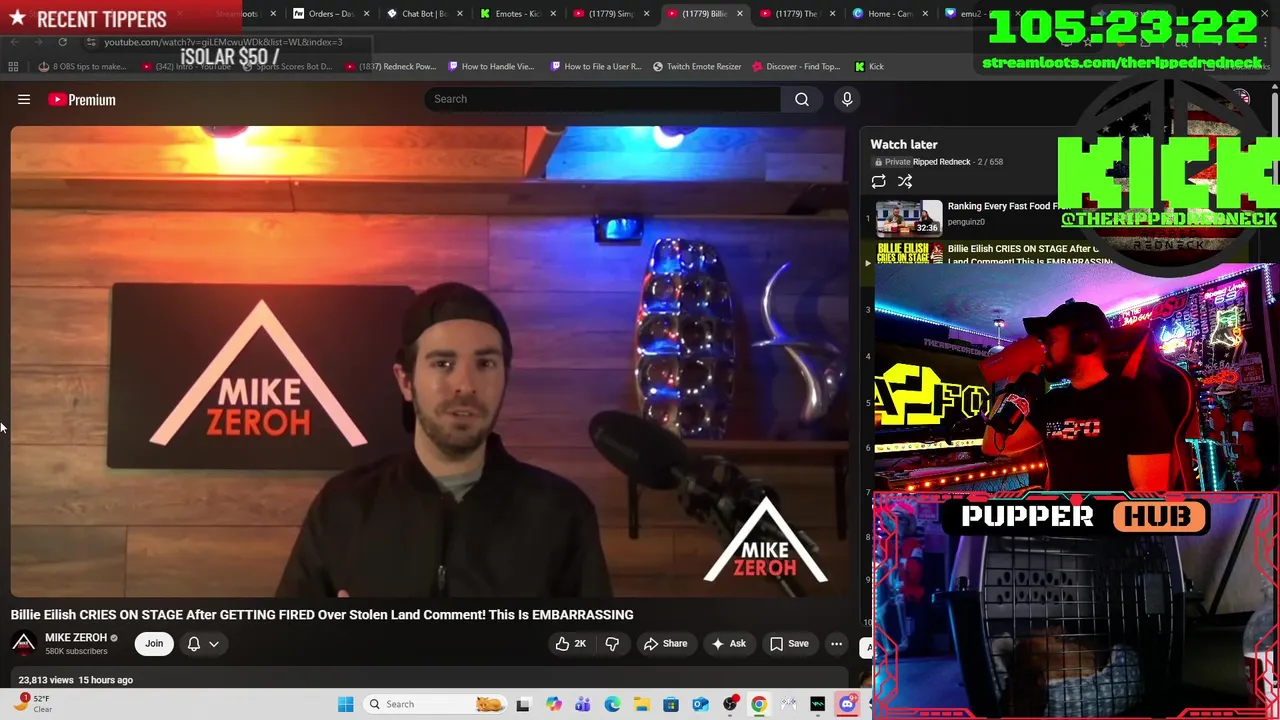The height and width of the screenshot is (720, 1280).
Task: Close the active (11779) Billie tab
Action: tap(739, 14)
